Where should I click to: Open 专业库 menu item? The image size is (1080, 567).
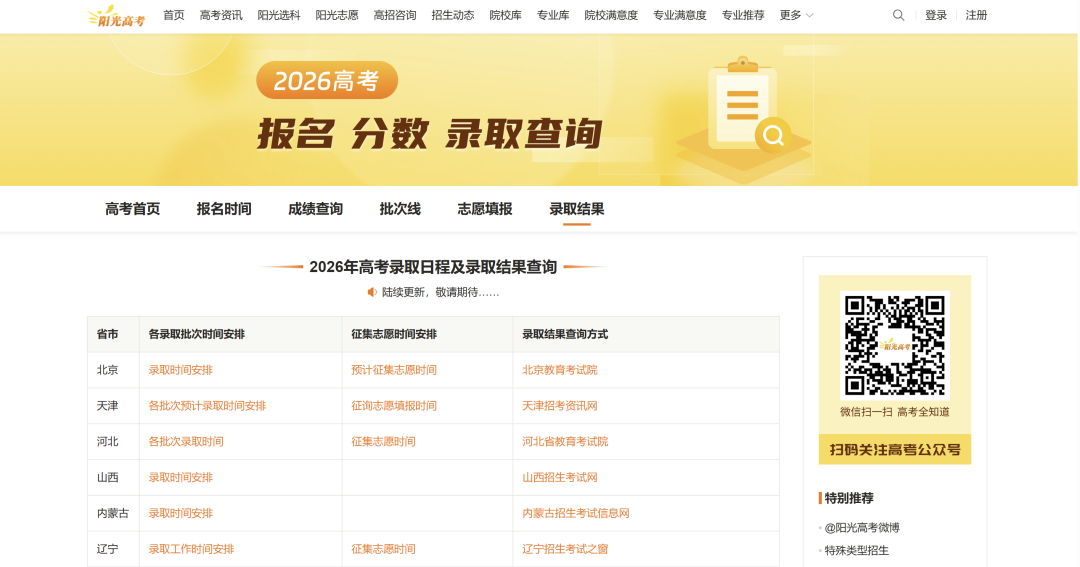click(x=553, y=15)
